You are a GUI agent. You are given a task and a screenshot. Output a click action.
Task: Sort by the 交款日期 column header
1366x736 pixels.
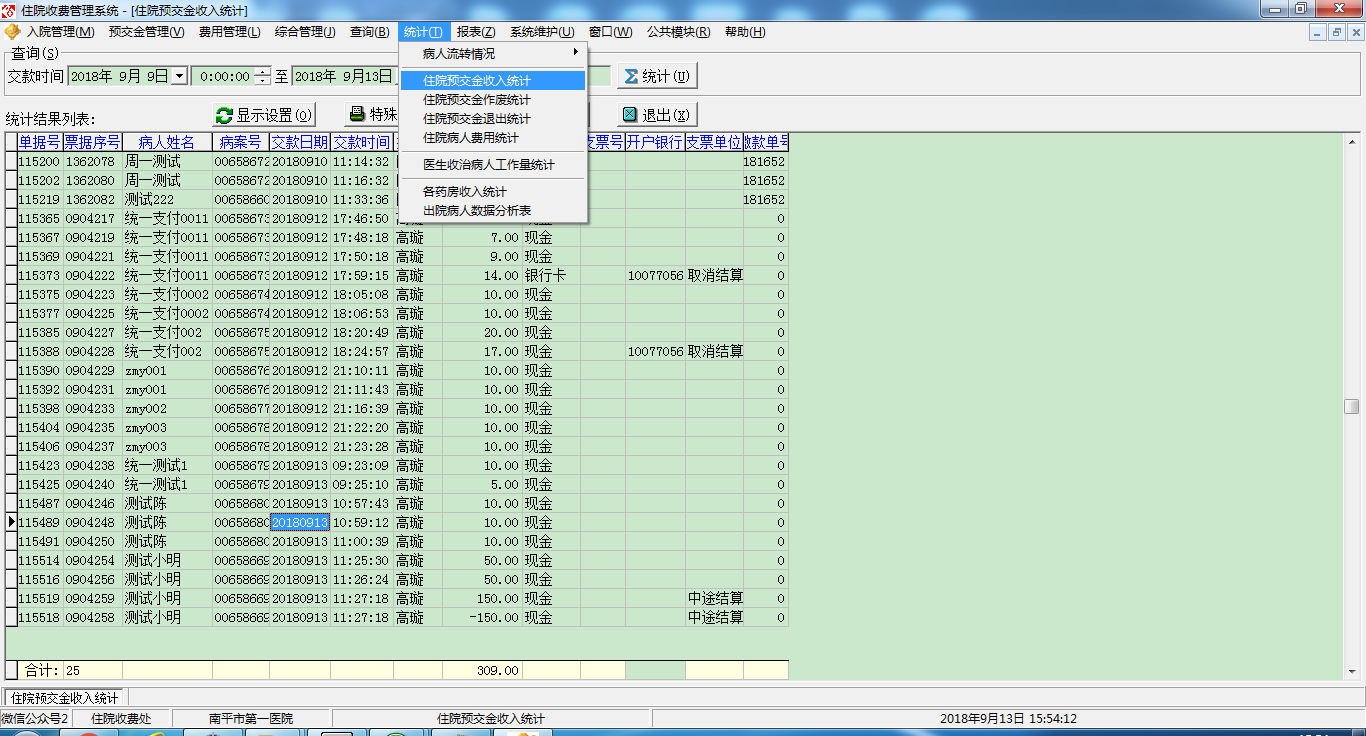click(300, 142)
